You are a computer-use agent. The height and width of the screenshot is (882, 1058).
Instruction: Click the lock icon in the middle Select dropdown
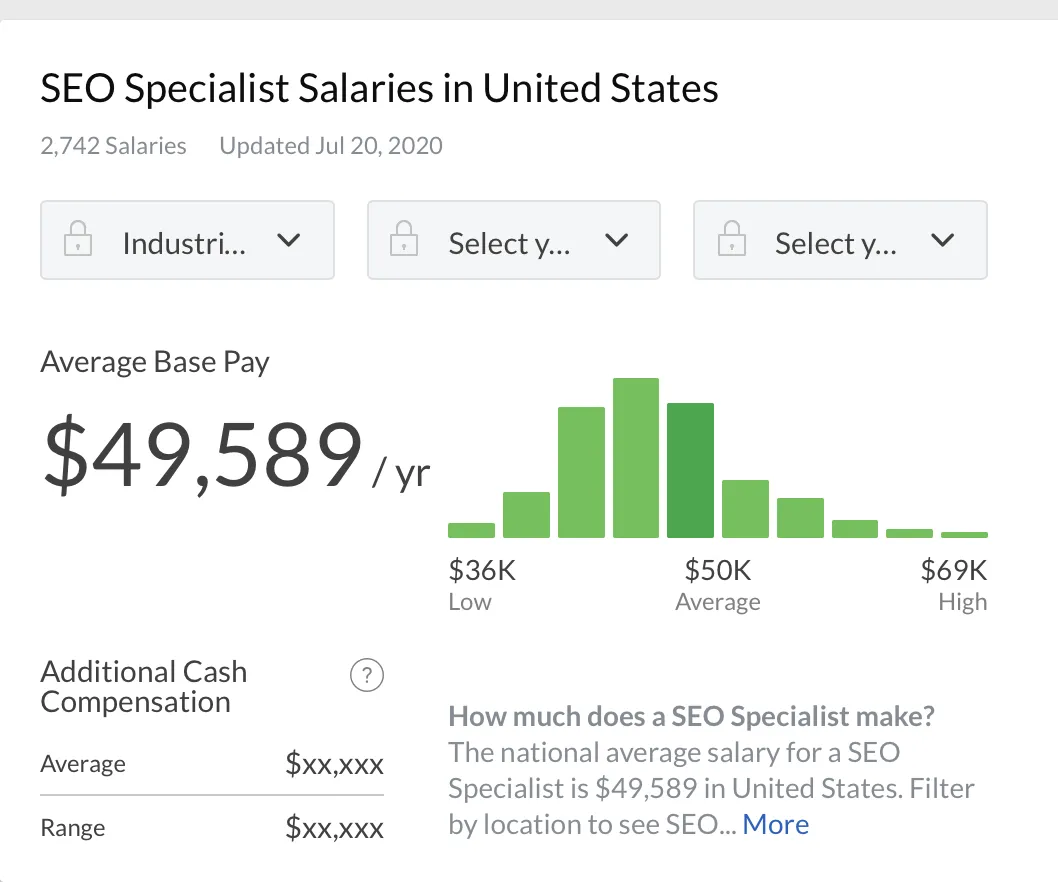click(x=404, y=239)
